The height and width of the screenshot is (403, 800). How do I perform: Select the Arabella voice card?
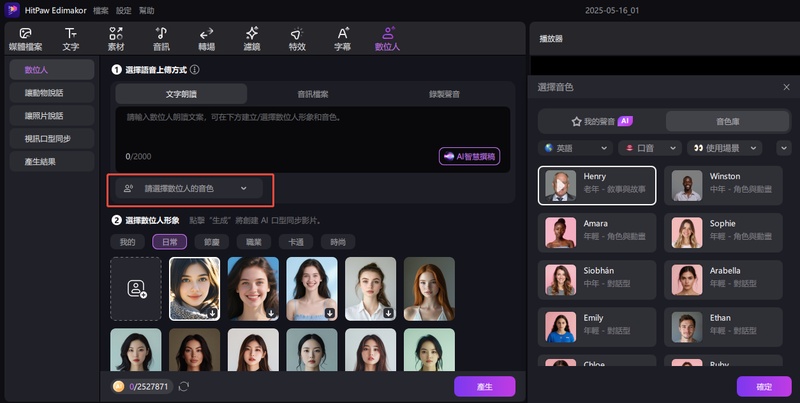coord(723,280)
